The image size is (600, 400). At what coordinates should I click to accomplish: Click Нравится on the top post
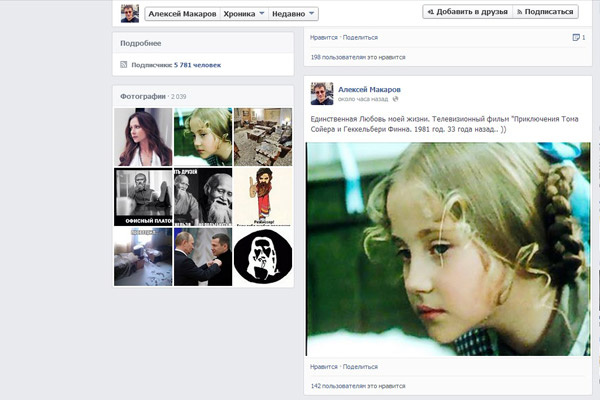tap(324, 38)
